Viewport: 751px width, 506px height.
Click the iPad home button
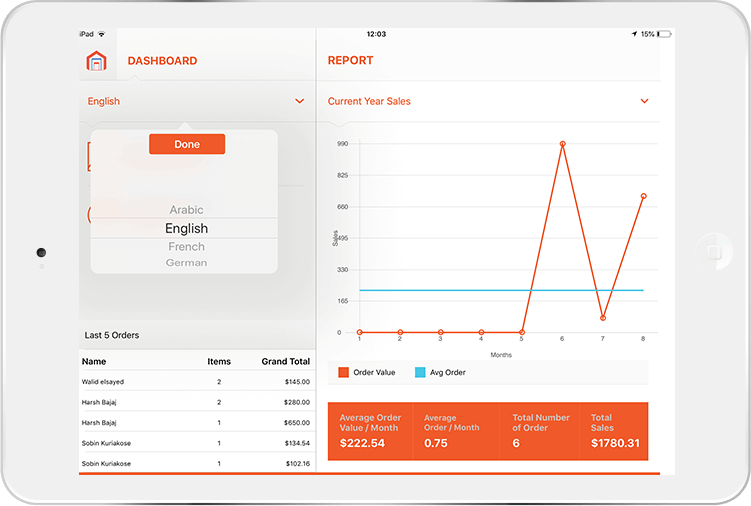[714, 252]
